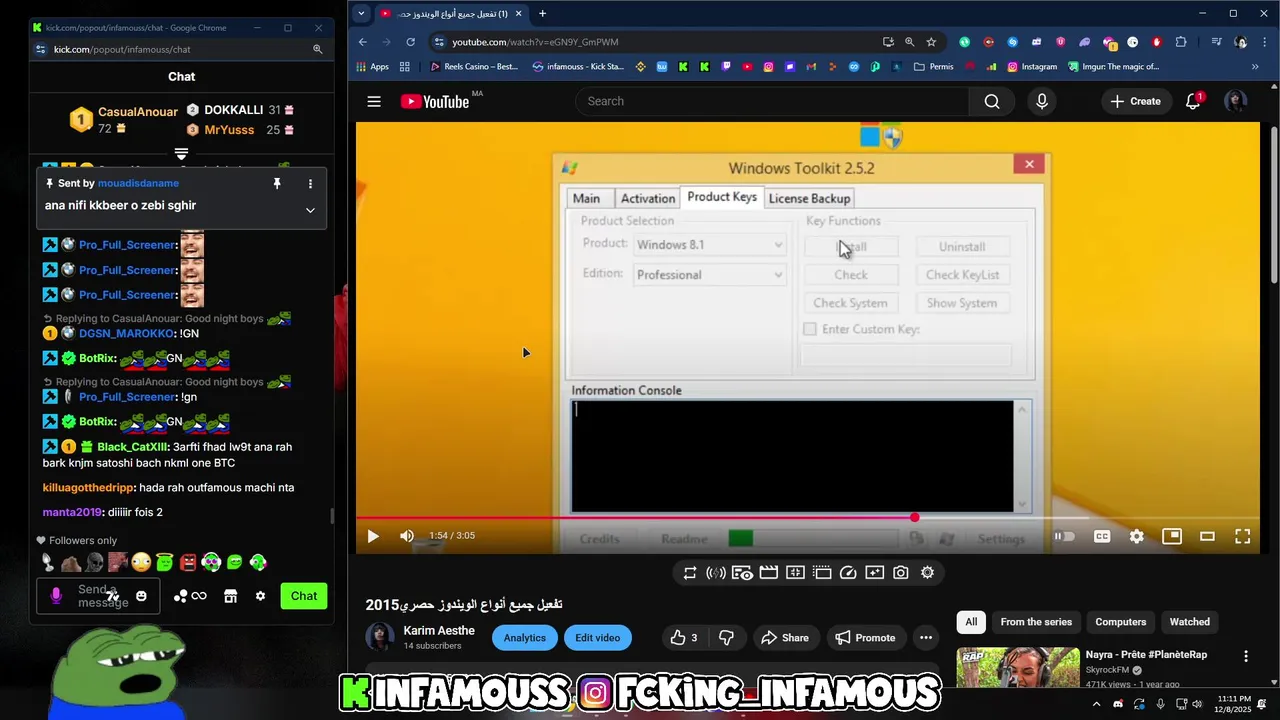This screenshot has width=1280, height=720.
Task: Open the YouTube notifications bell
Action: (1193, 101)
